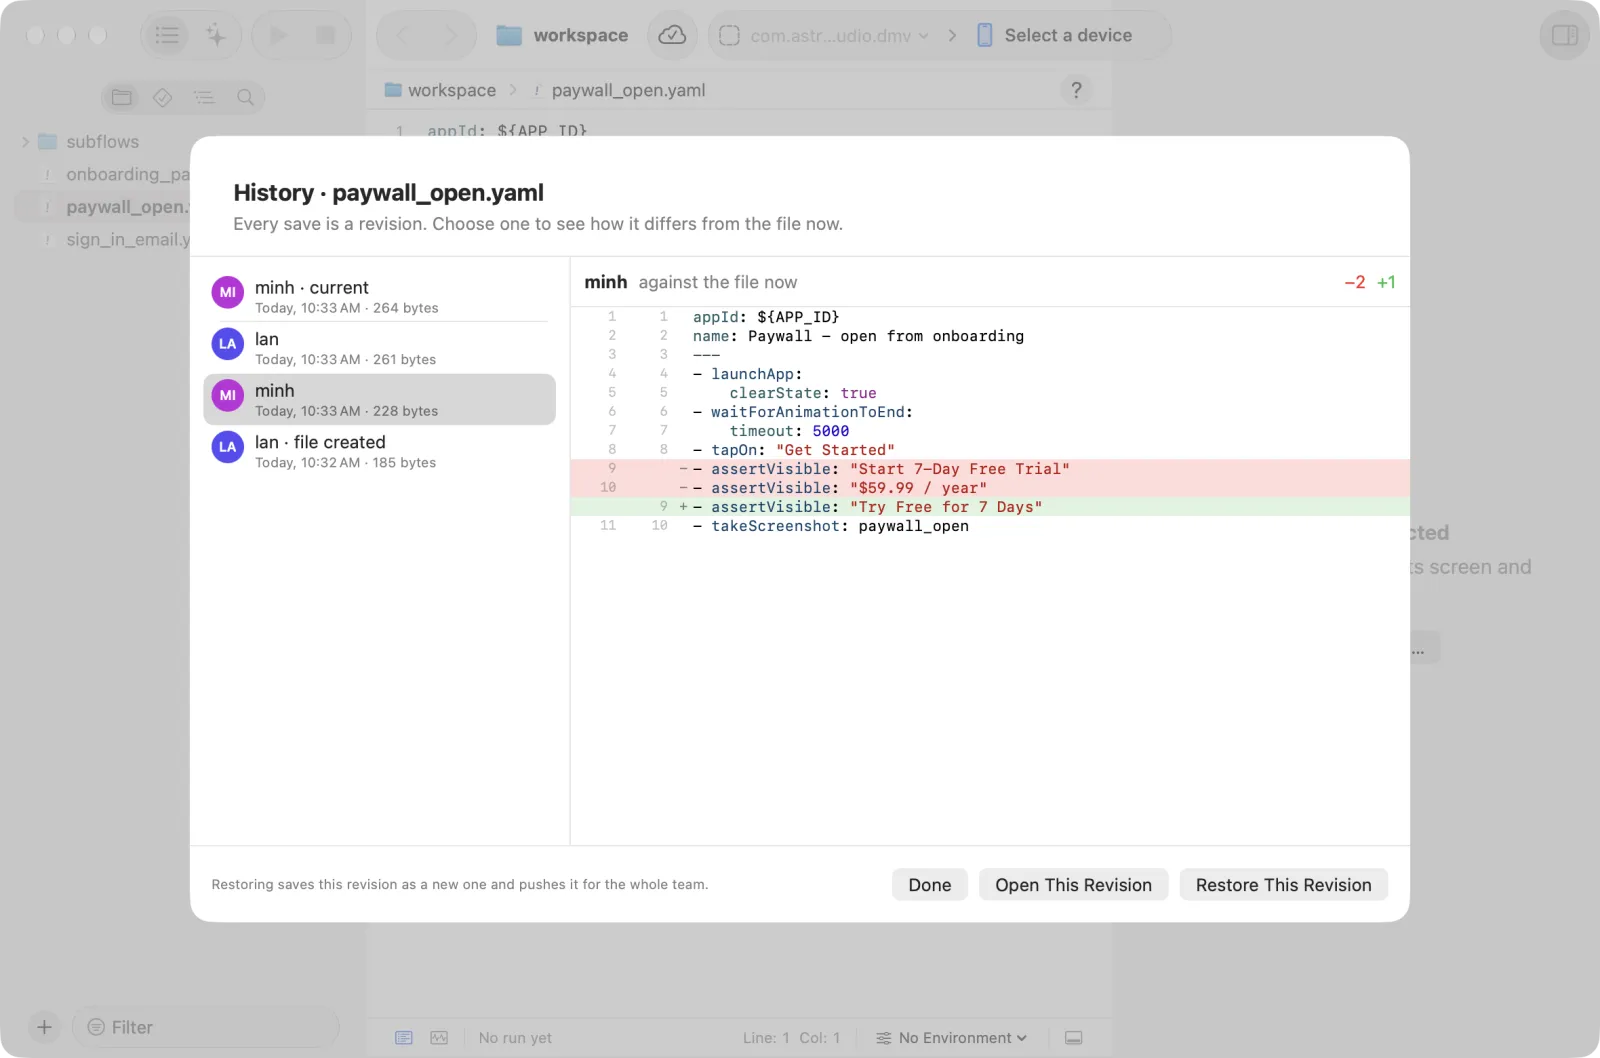Restore This Revision for the team
1600x1058 pixels.
[1283, 885]
